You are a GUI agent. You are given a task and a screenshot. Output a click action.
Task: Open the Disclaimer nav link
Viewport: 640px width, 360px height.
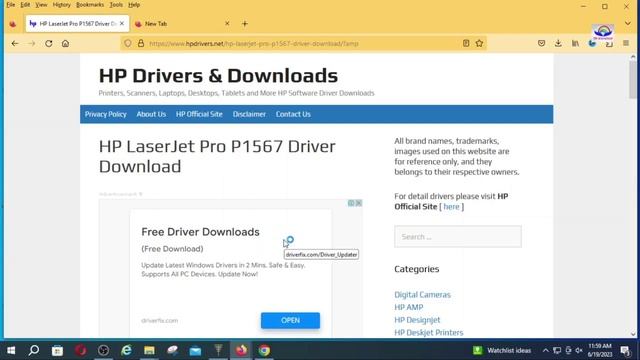pos(249,114)
